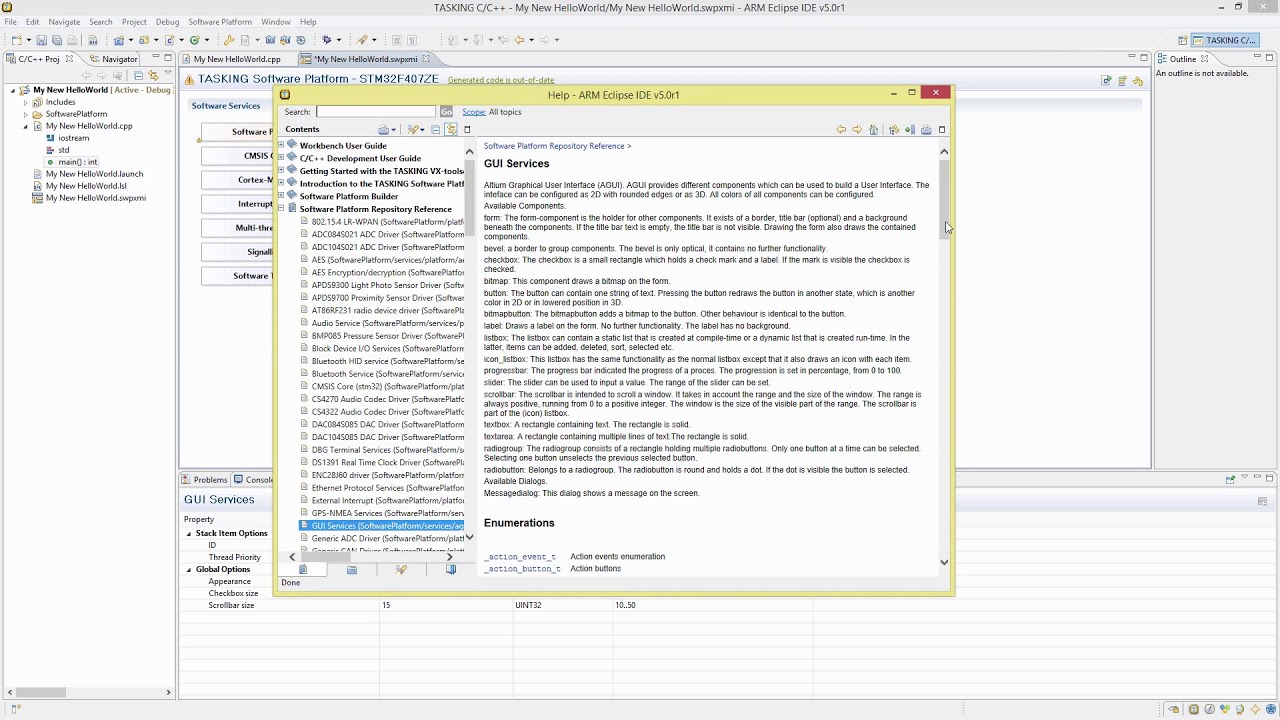Expand Includes folder in project tree
Viewport: 1280px width, 720px height.
(26, 102)
